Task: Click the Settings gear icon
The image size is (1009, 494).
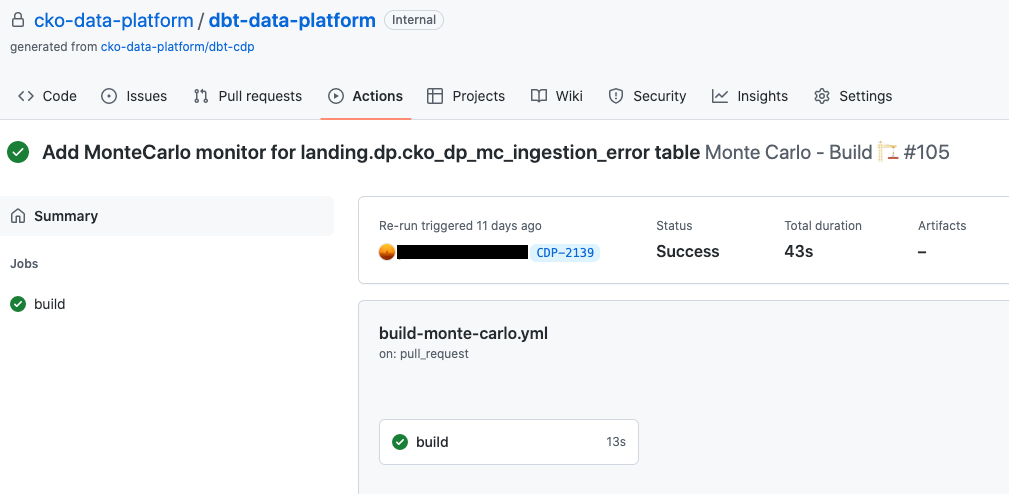Action: coord(822,96)
